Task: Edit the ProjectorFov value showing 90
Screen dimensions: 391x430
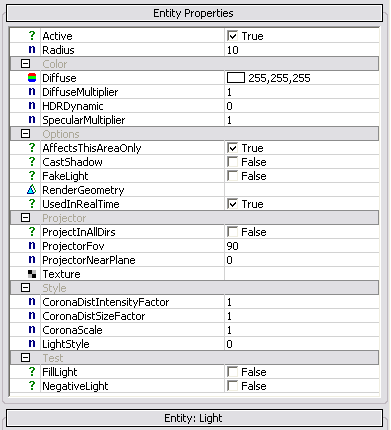Action: click(x=302, y=246)
